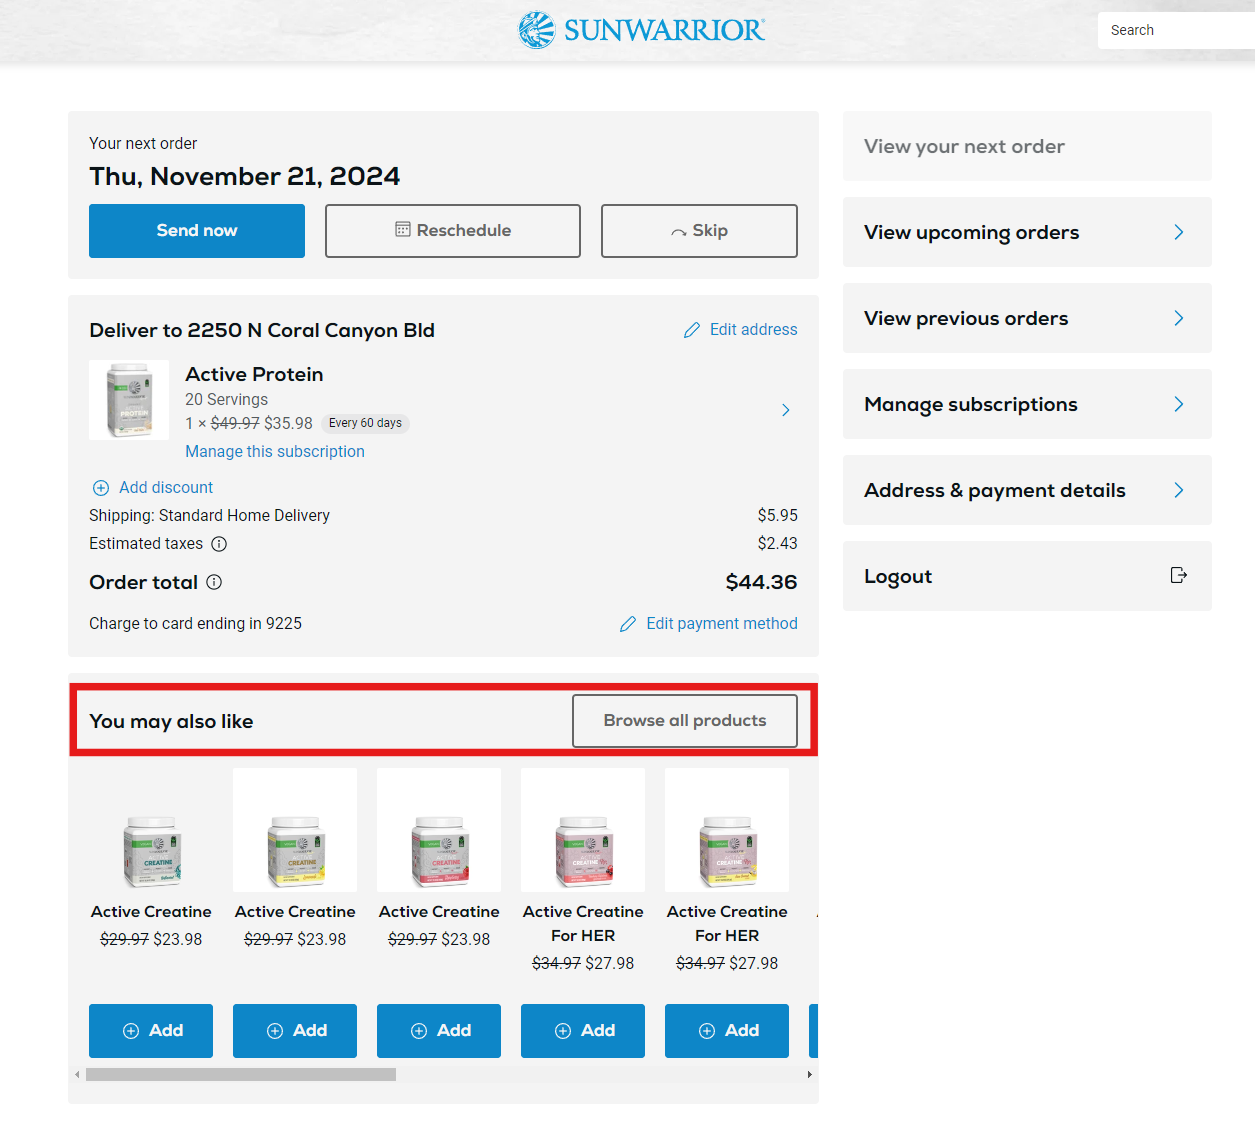Click Charge to card ending in 9225 text
This screenshot has height=1122, width=1255.
coord(195,624)
